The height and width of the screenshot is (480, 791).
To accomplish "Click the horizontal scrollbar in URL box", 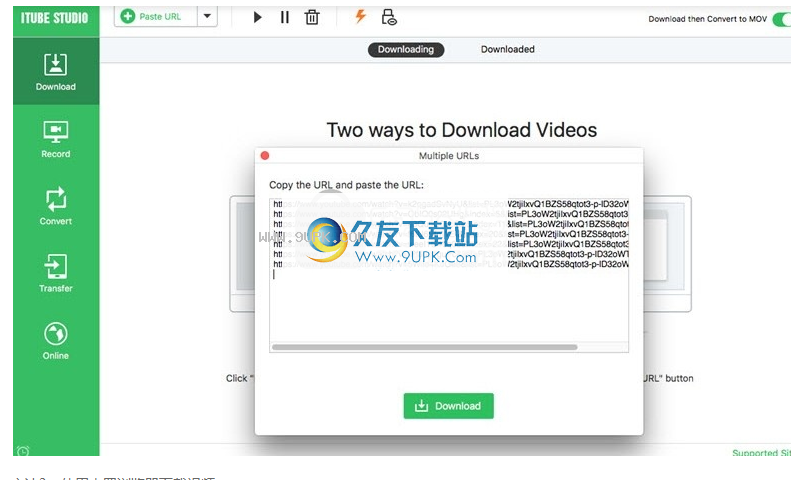I will pyautogui.click(x=424, y=347).
